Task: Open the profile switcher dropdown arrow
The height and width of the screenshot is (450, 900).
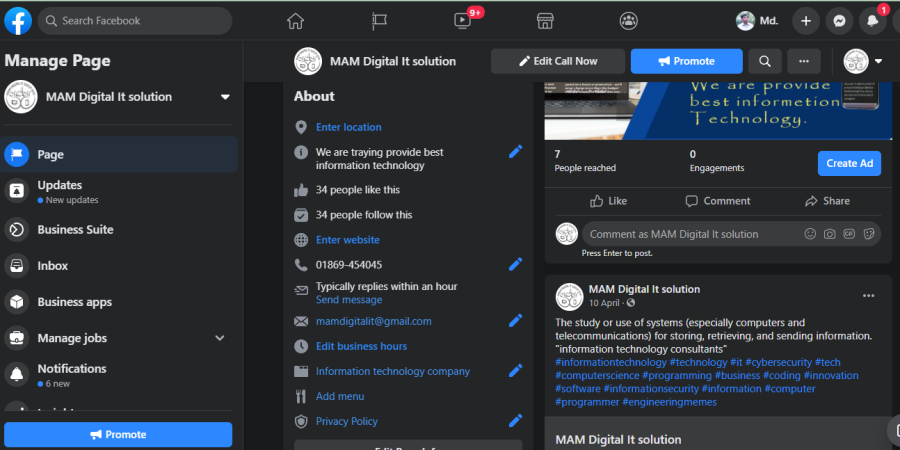Action: click(878, 61)
